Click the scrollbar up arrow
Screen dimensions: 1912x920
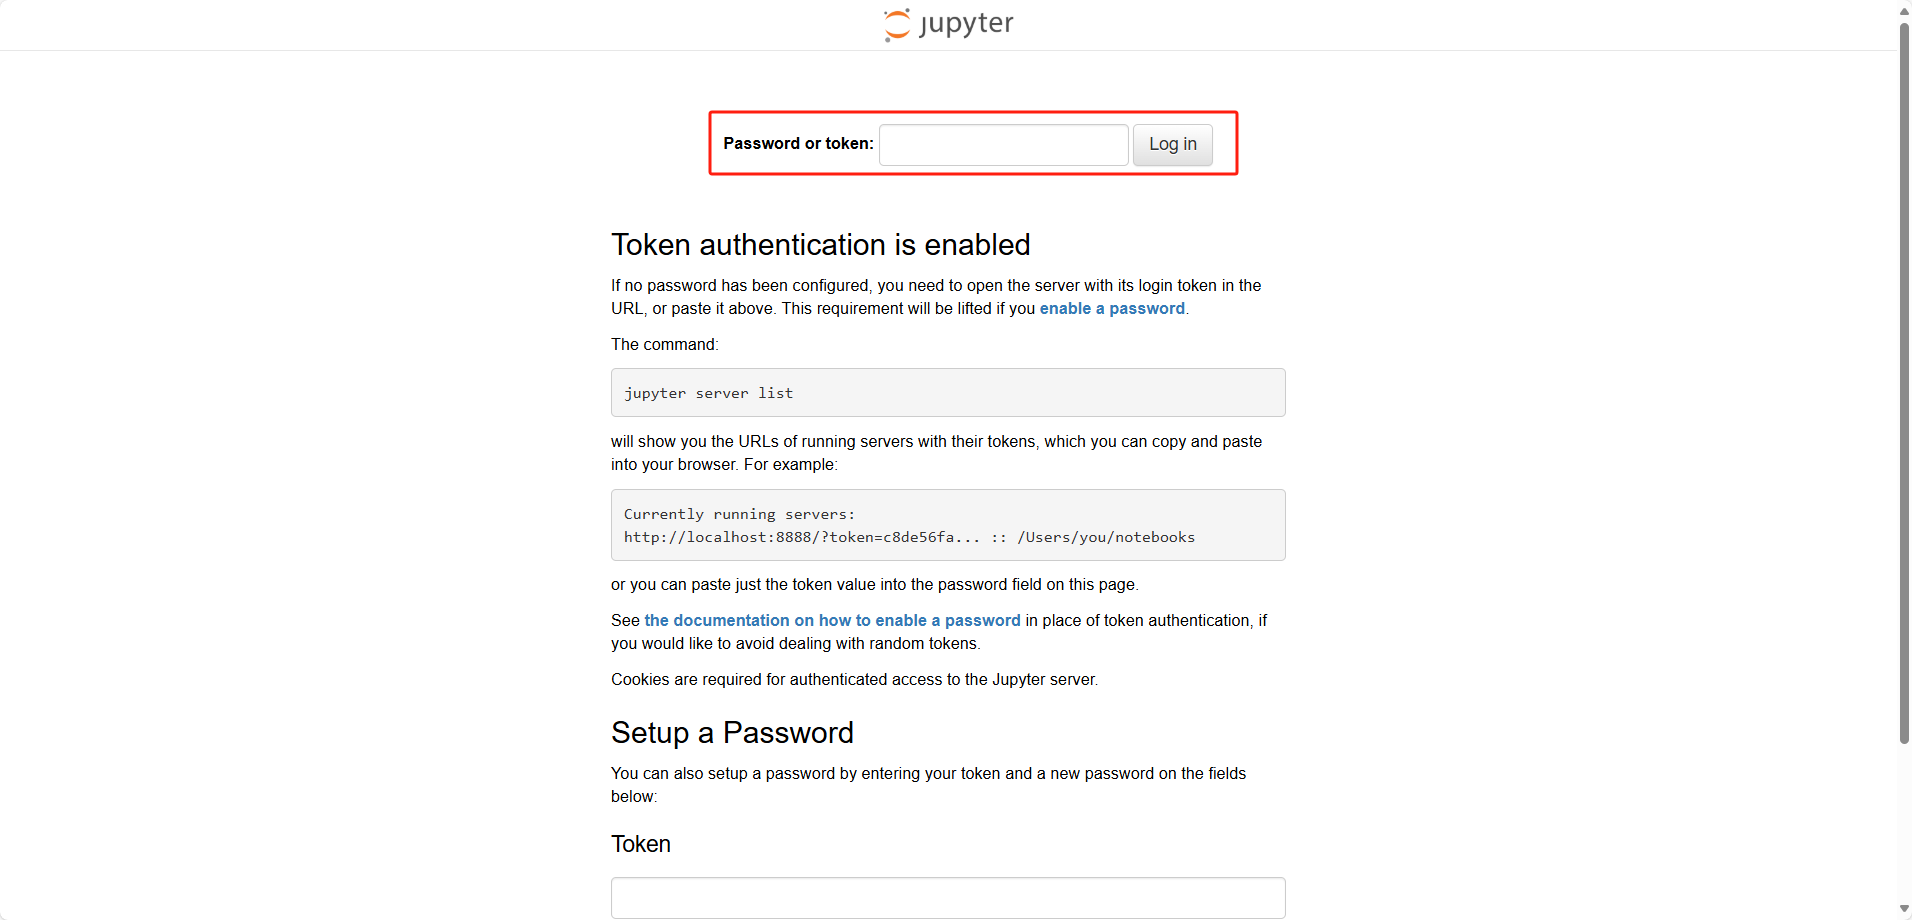[x=1904, y=10]
